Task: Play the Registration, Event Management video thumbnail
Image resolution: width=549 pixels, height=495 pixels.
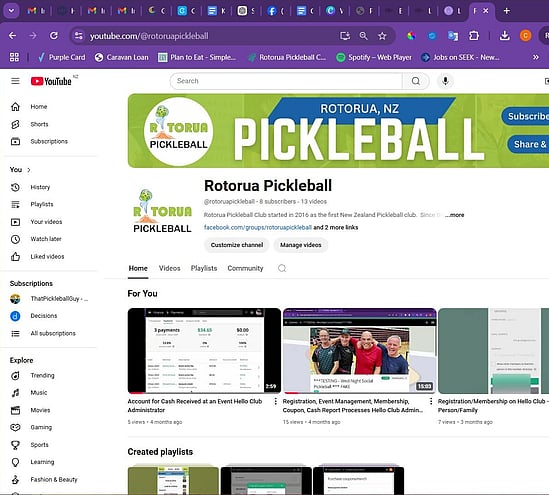Action: tap(360, 351)
